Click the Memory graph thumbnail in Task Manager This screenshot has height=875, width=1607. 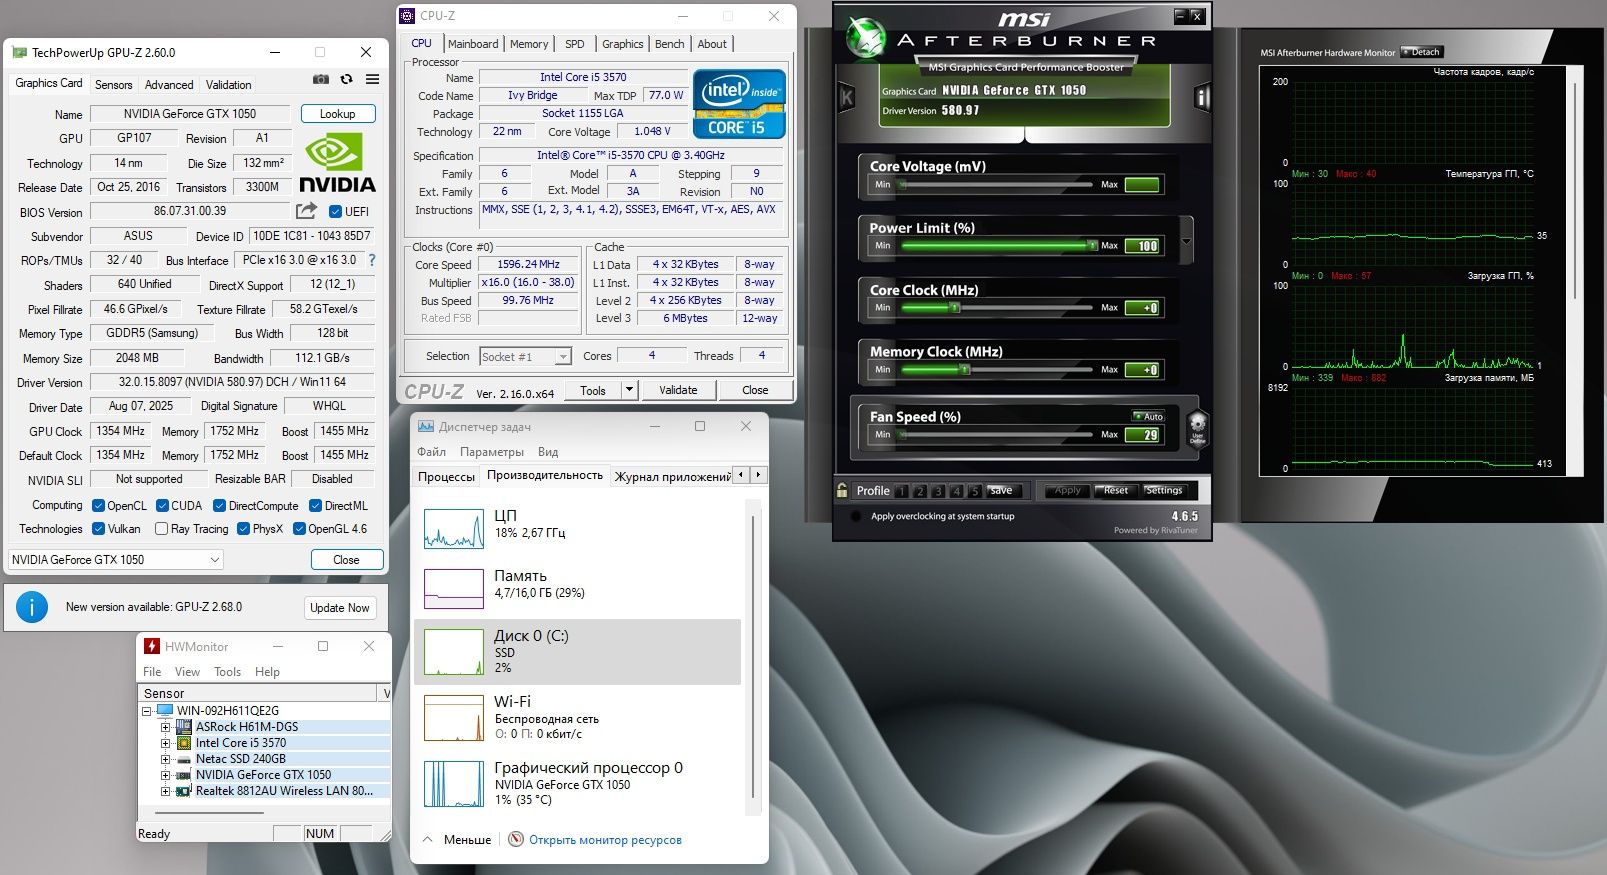point(454,589)
